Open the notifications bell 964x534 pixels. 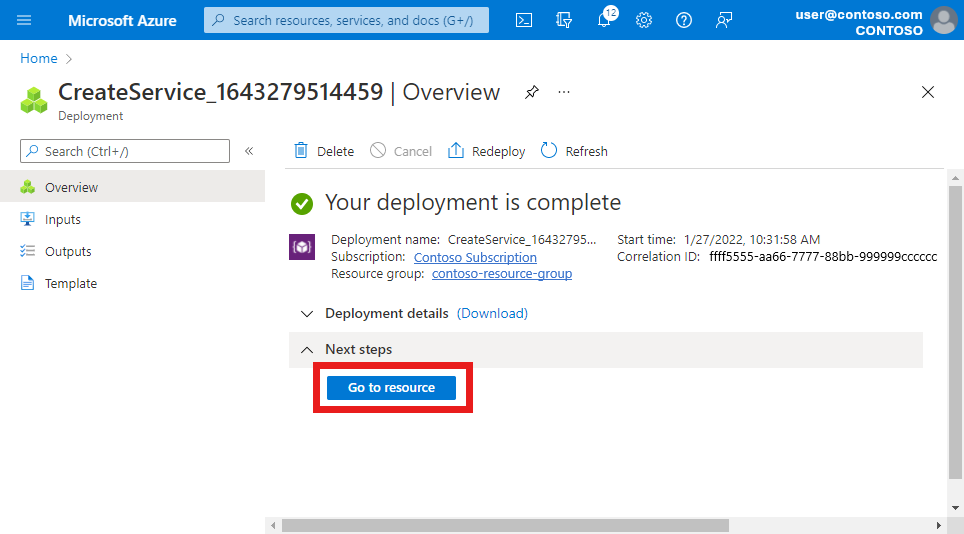(x=604, y=20)
